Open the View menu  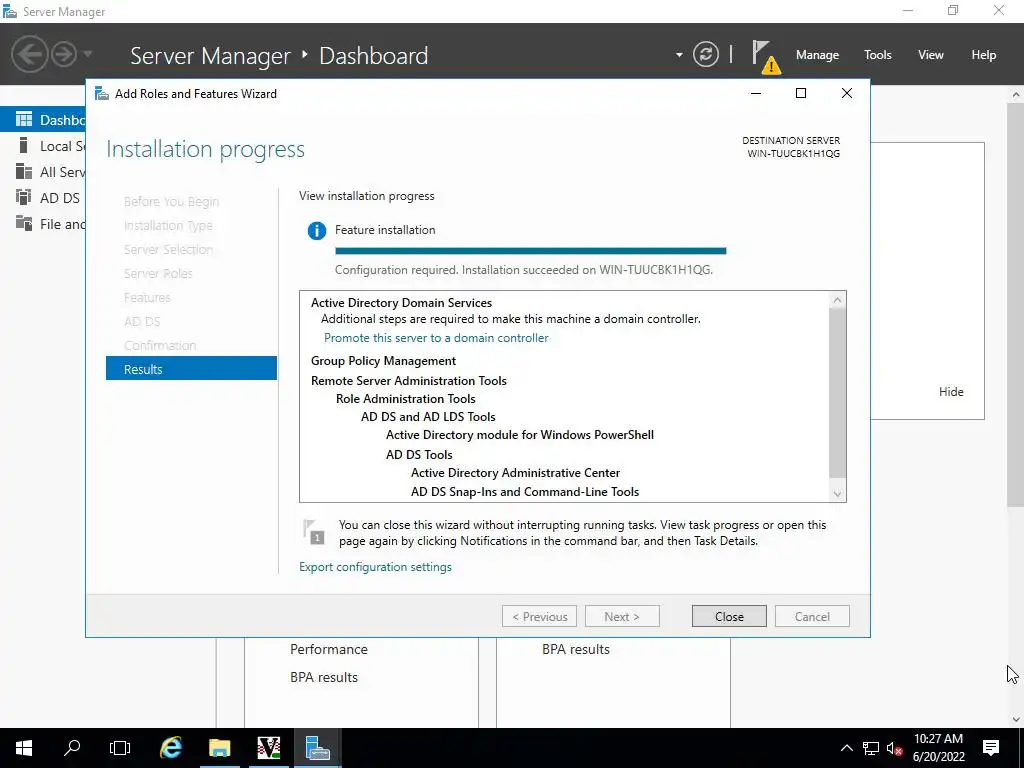point(931,55)
